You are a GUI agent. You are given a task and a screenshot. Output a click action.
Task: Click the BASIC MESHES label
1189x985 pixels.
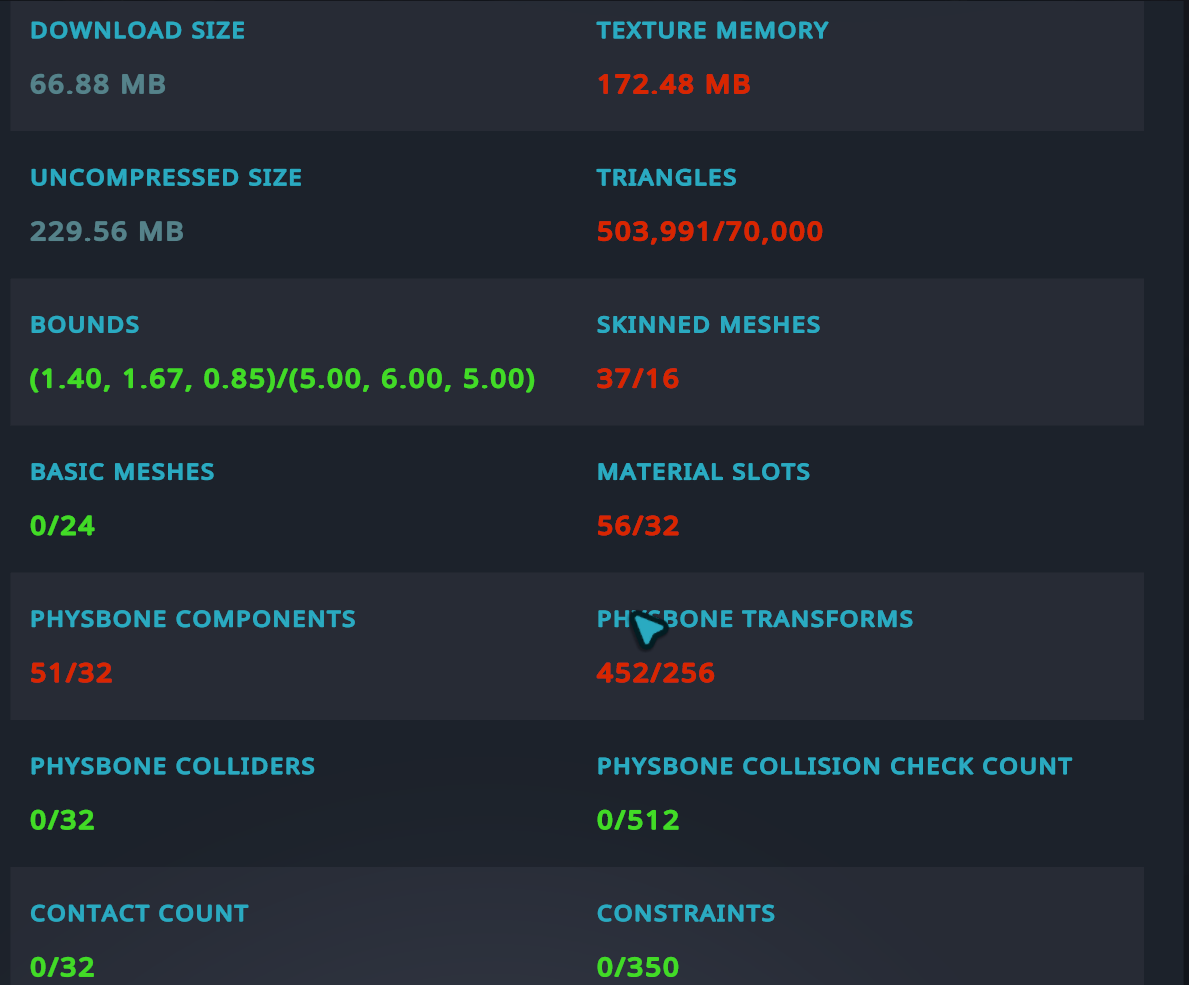(122, 472)
